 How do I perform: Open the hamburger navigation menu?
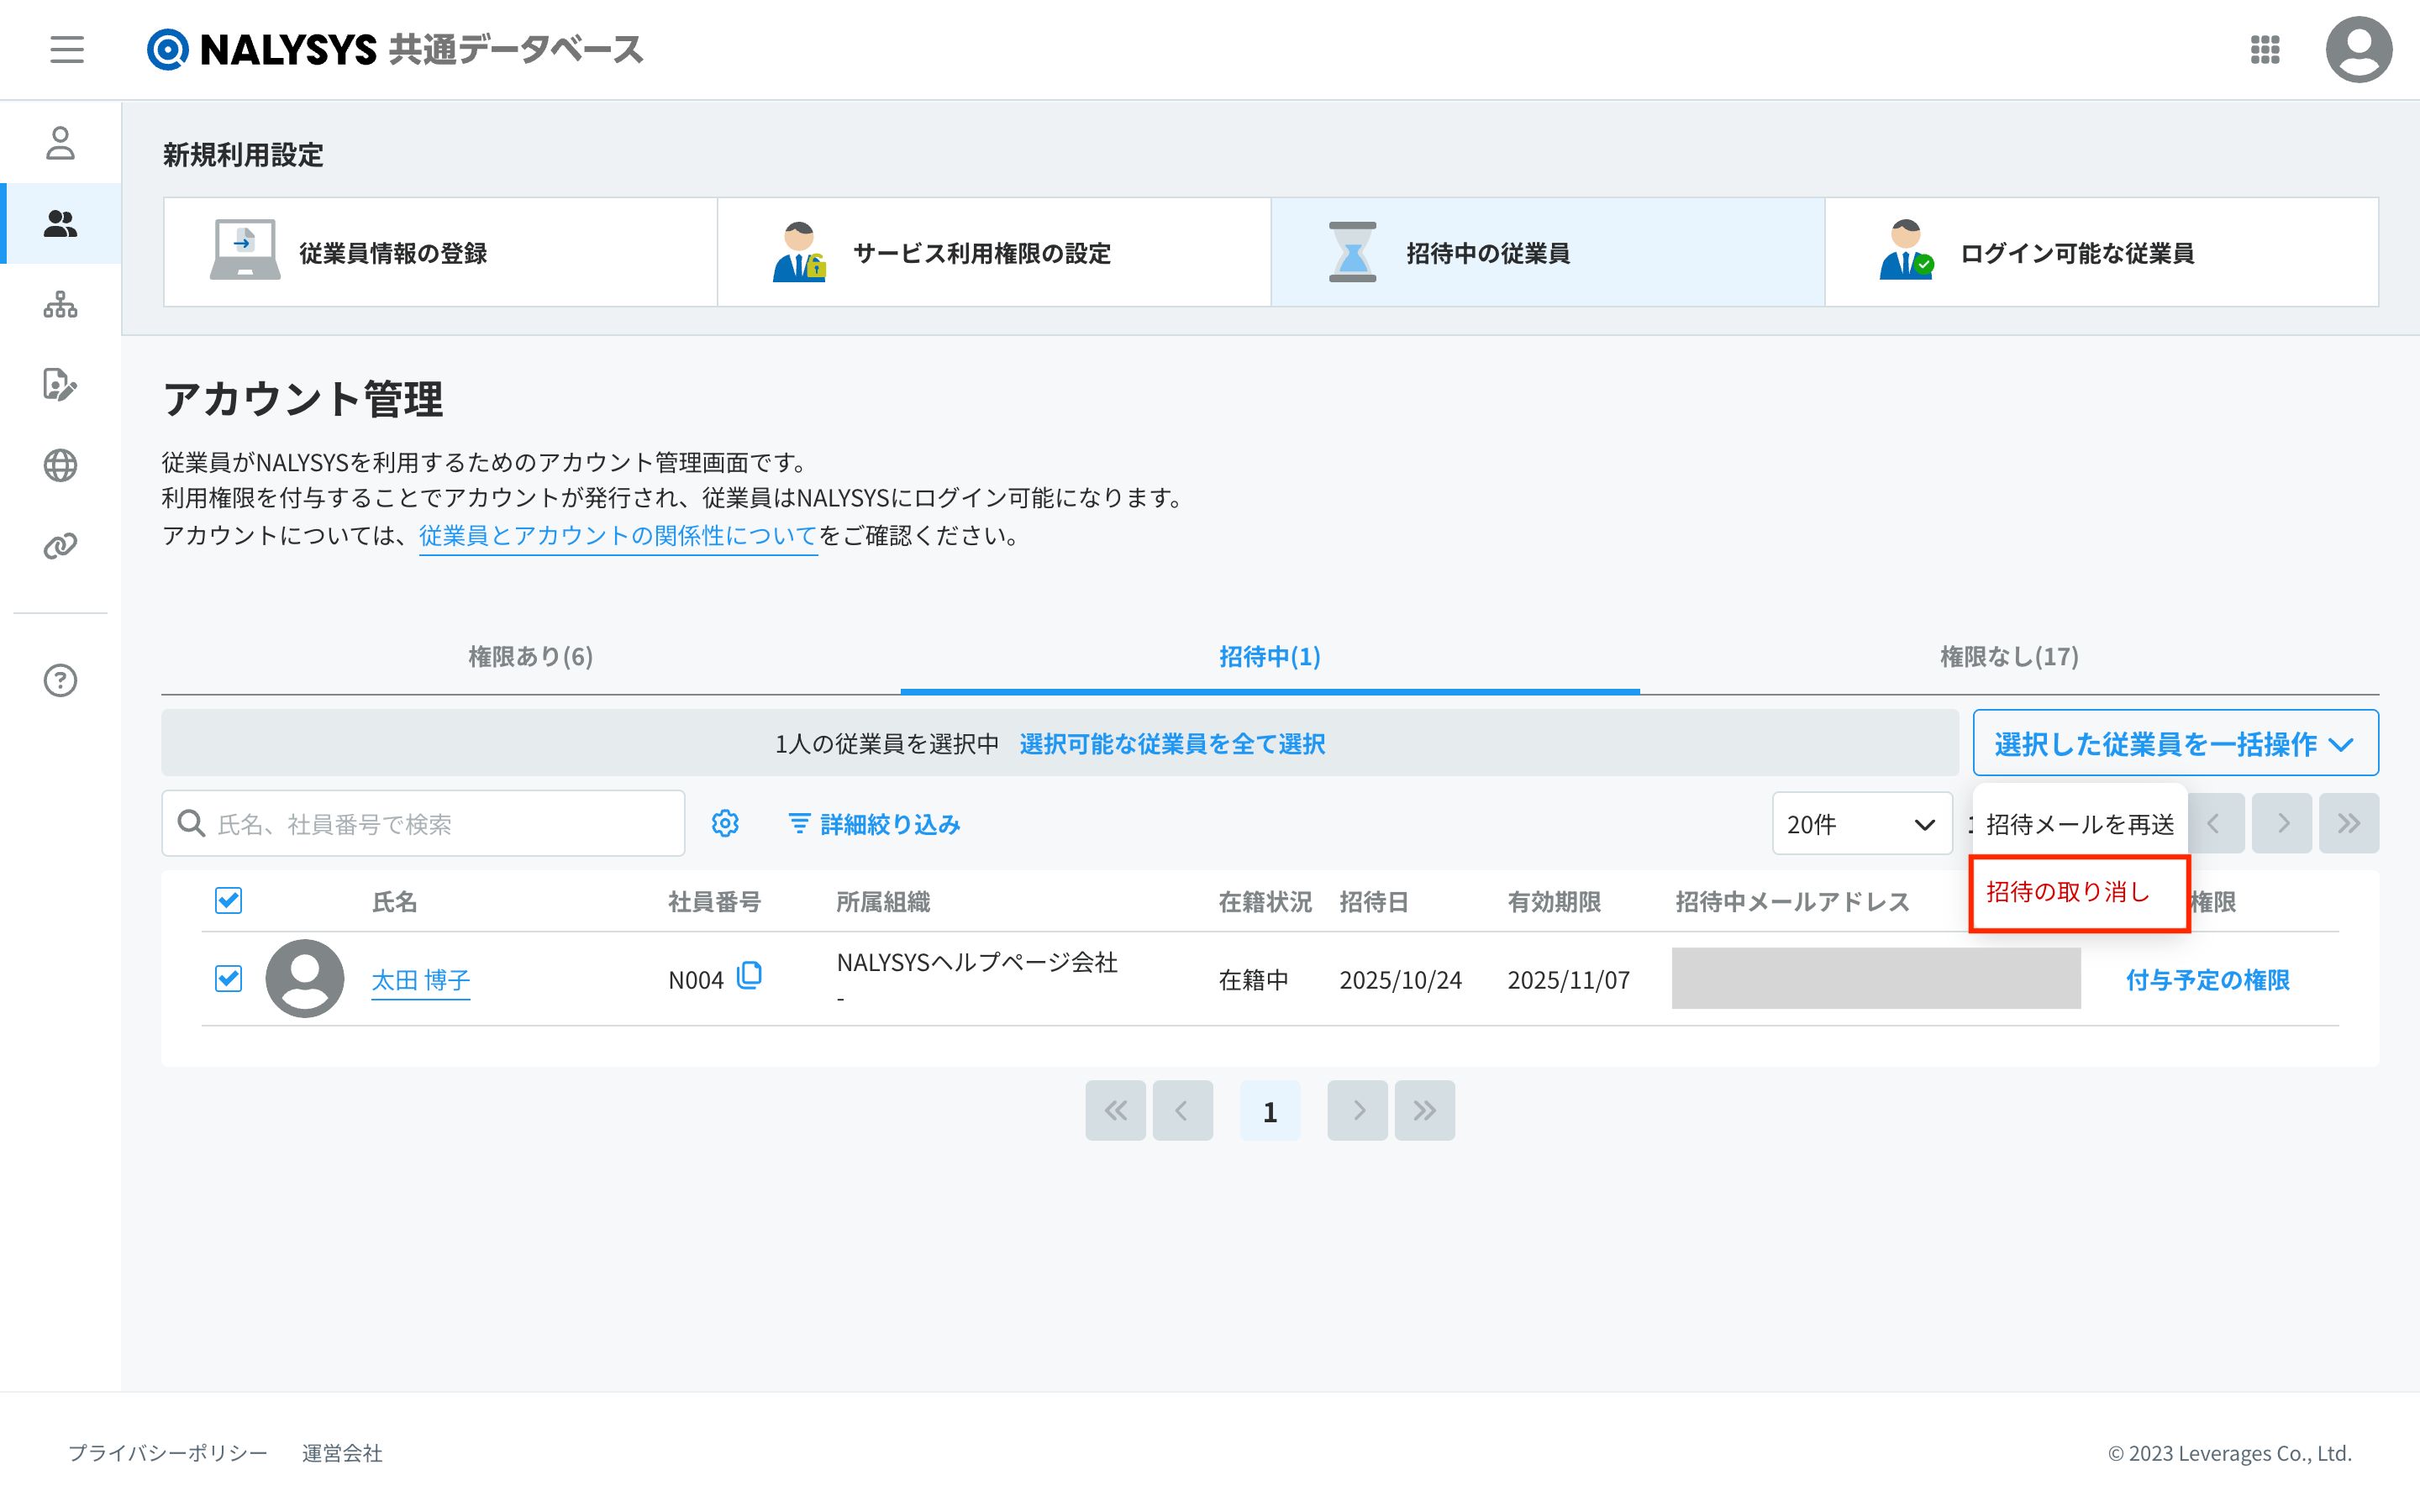tap(67, 49)
